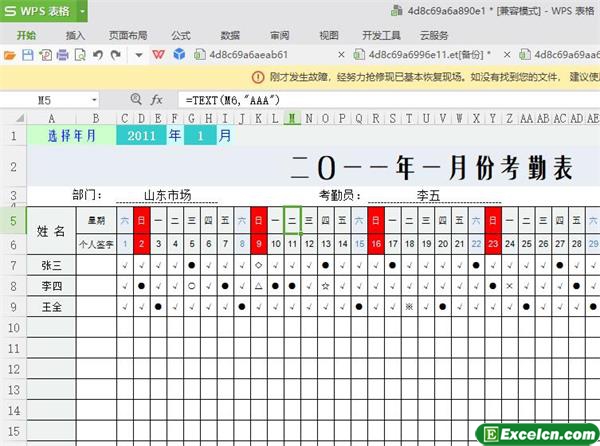The width and height of the screenshot is (600, 446).
Task: Click the export to PDF icon
Action: point(45,55)
